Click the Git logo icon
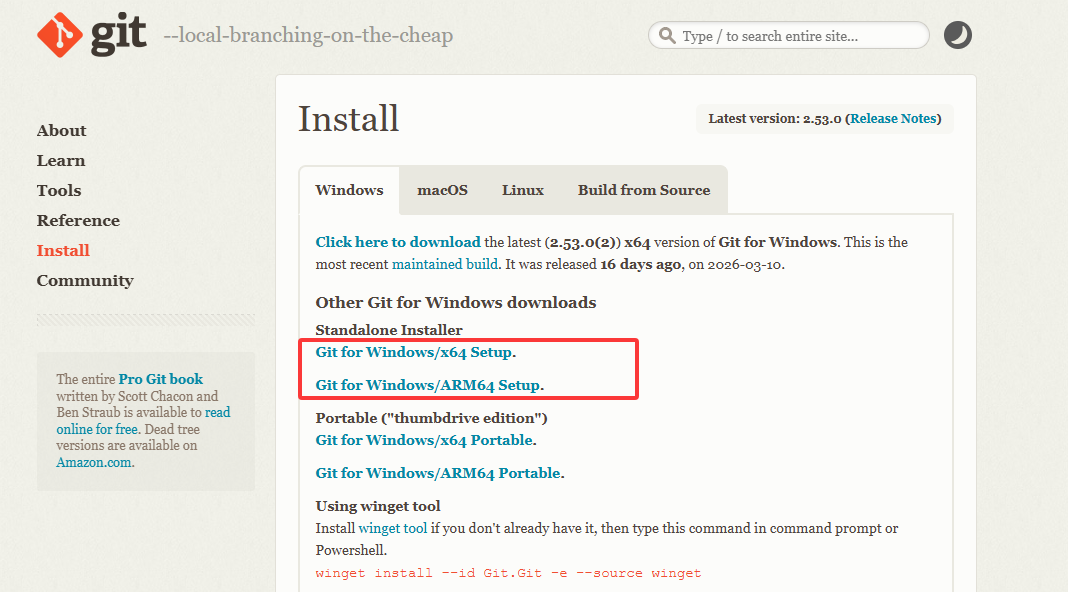The image size is (1068, 592). (61, 35)
